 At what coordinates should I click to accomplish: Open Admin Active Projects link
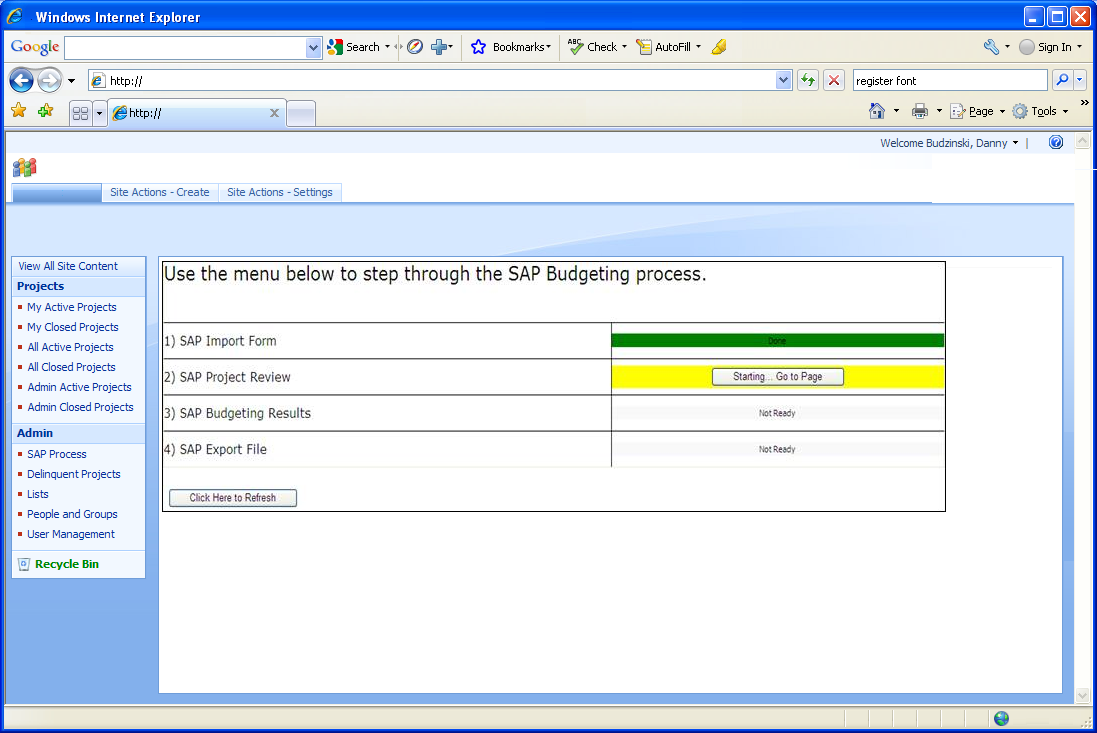79,387
